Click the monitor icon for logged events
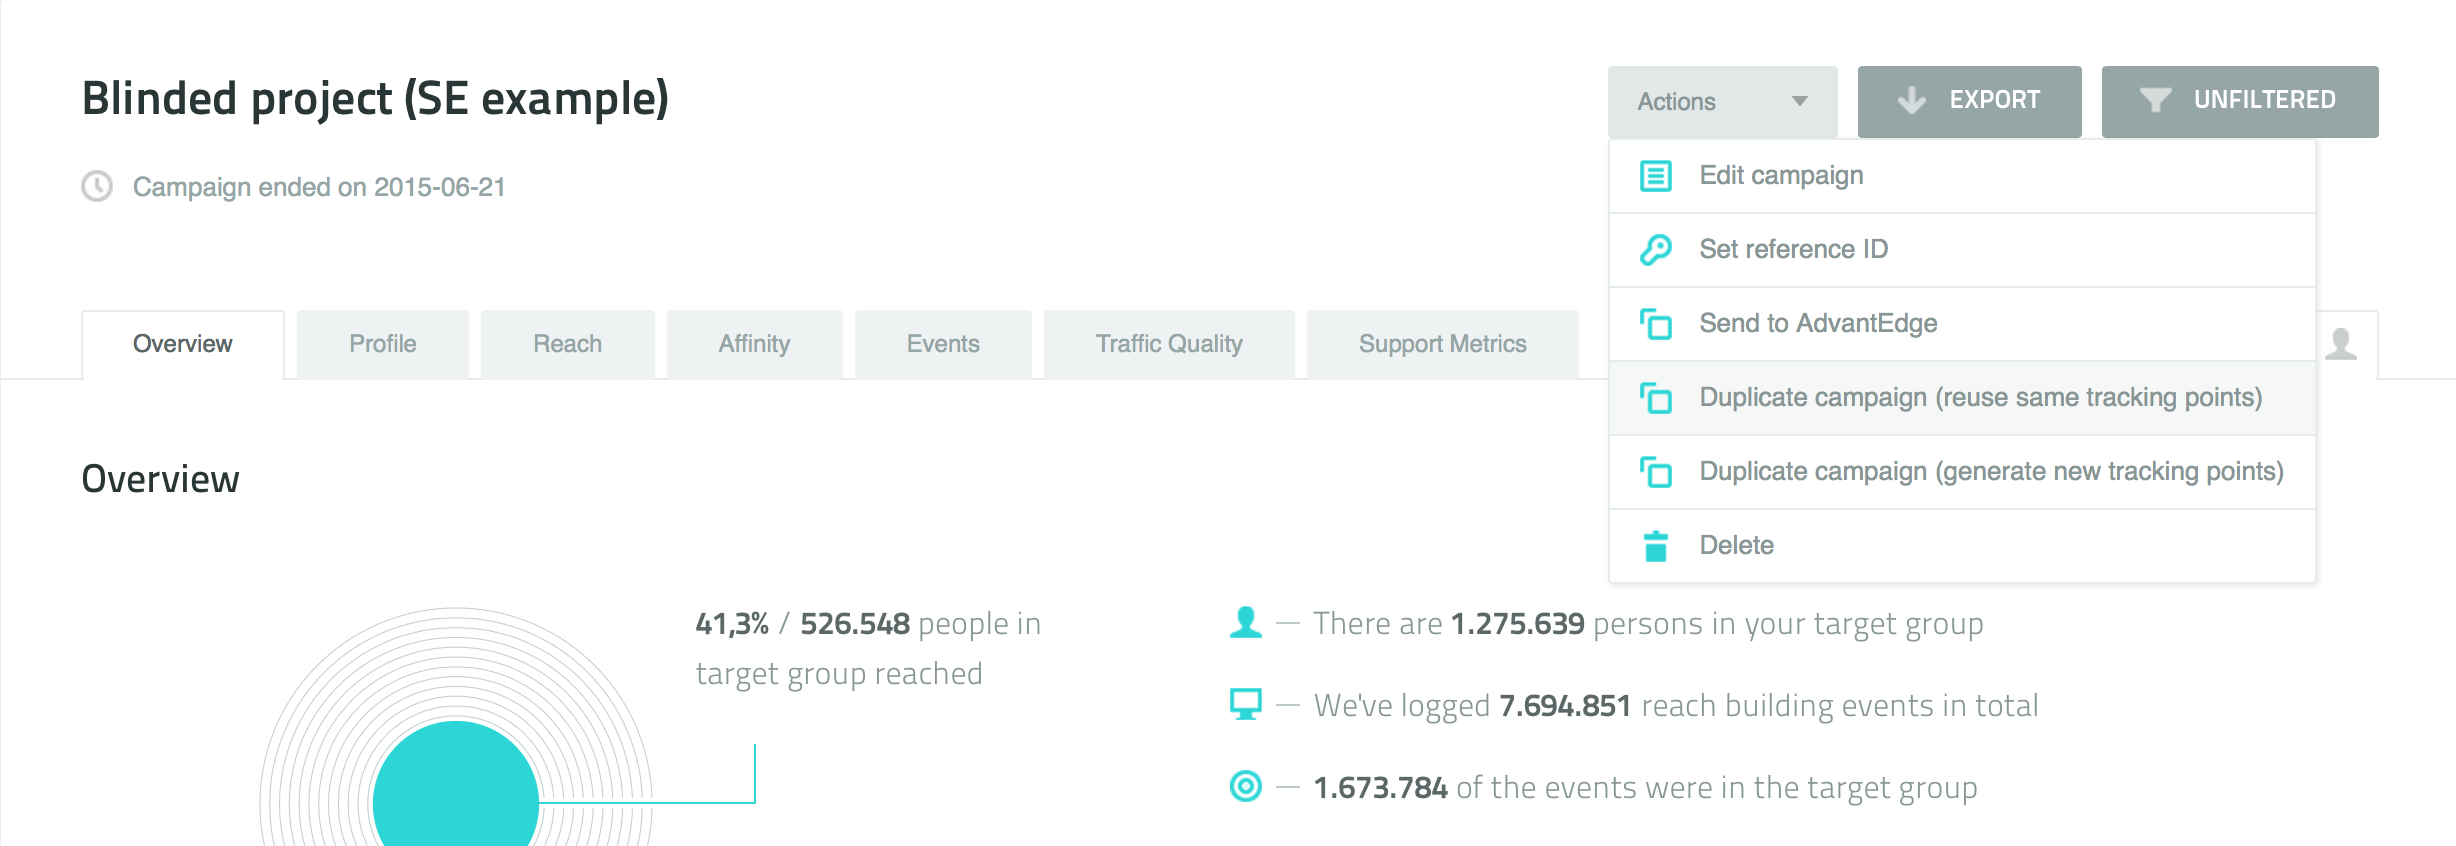The width and height of the screenshot is (2456, 846). point(1246,704)
